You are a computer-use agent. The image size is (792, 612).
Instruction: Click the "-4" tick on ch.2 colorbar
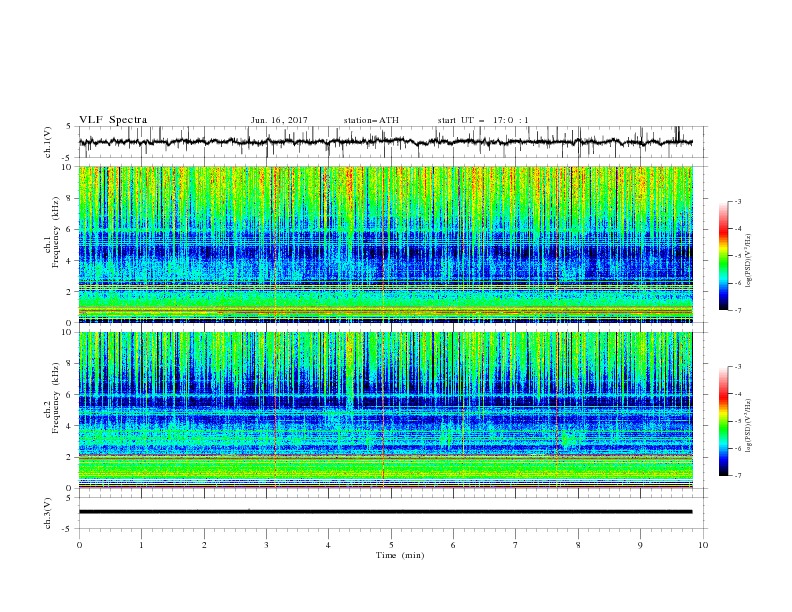pos(737,394)
